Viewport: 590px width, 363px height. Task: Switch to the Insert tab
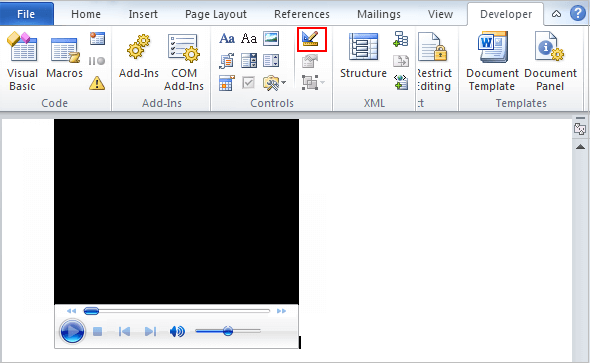[143, 14]
